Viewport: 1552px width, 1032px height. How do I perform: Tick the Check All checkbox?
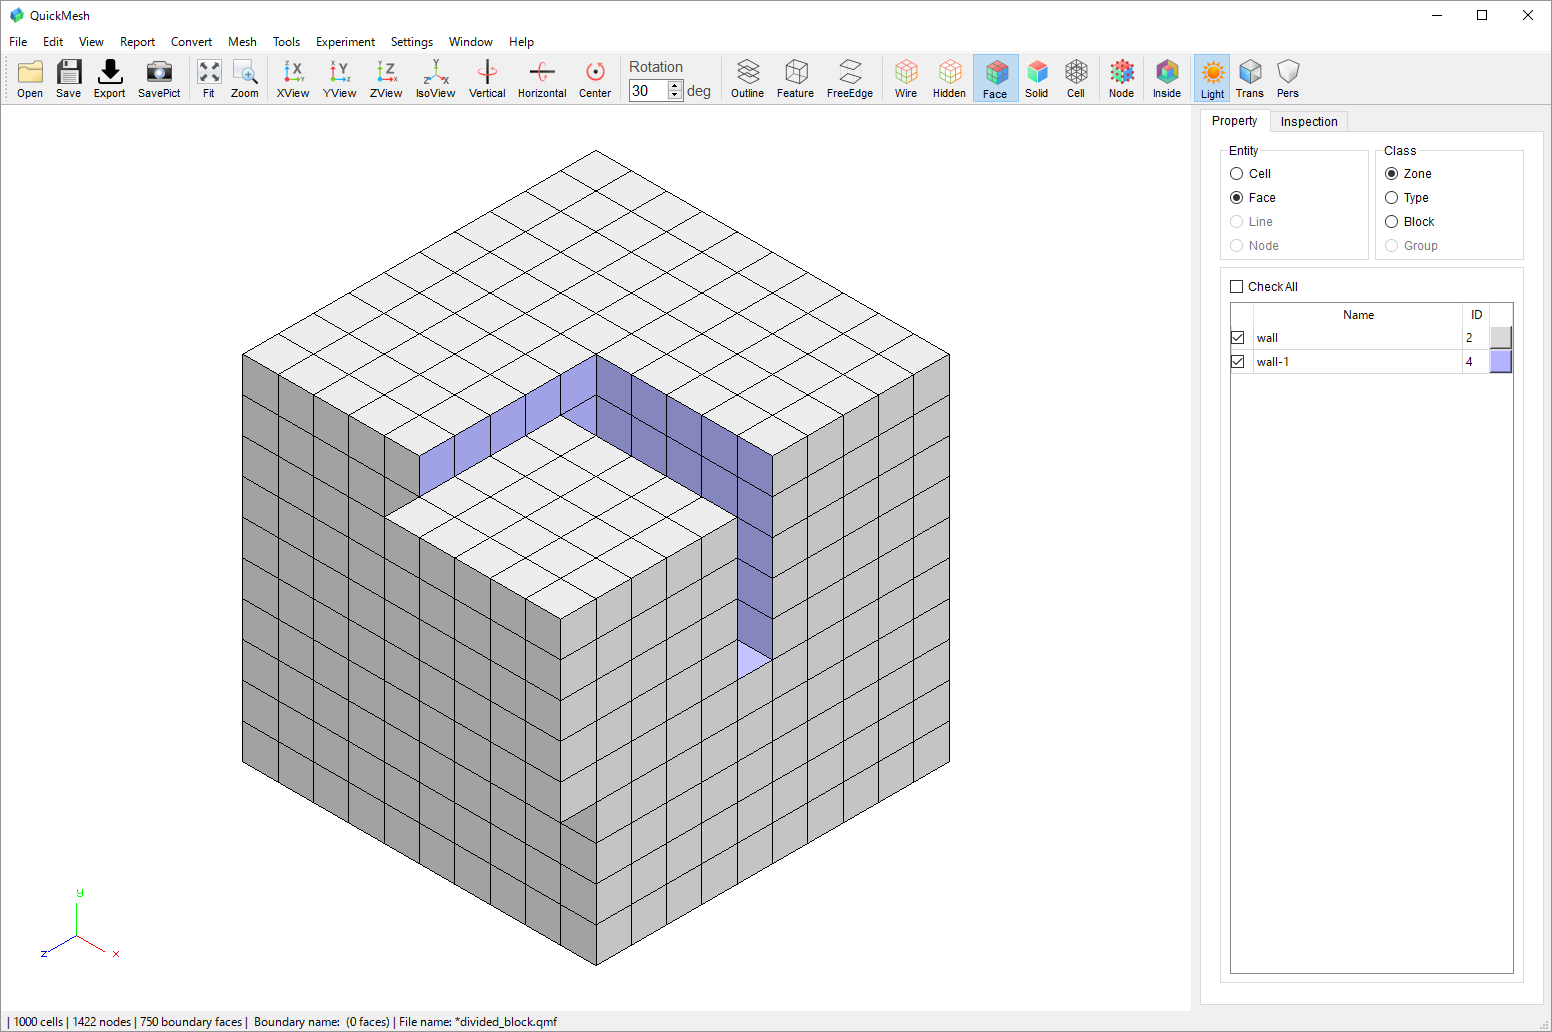[x=1237, y=287]
